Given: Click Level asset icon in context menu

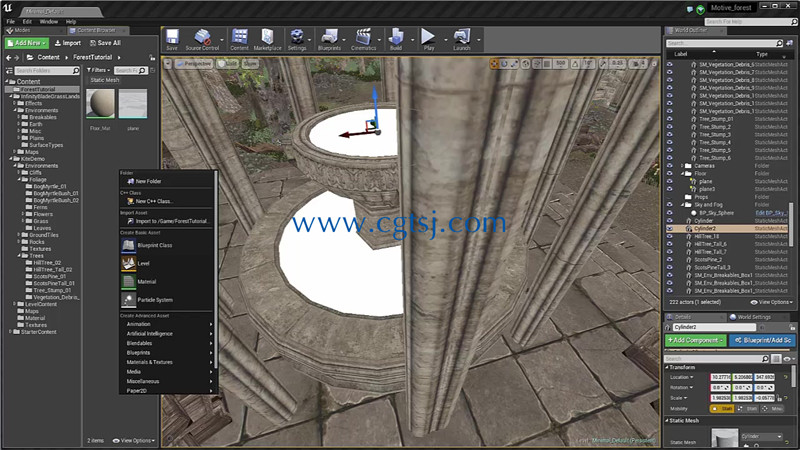Looking at the screenshot, I should (x=128, y=263).
